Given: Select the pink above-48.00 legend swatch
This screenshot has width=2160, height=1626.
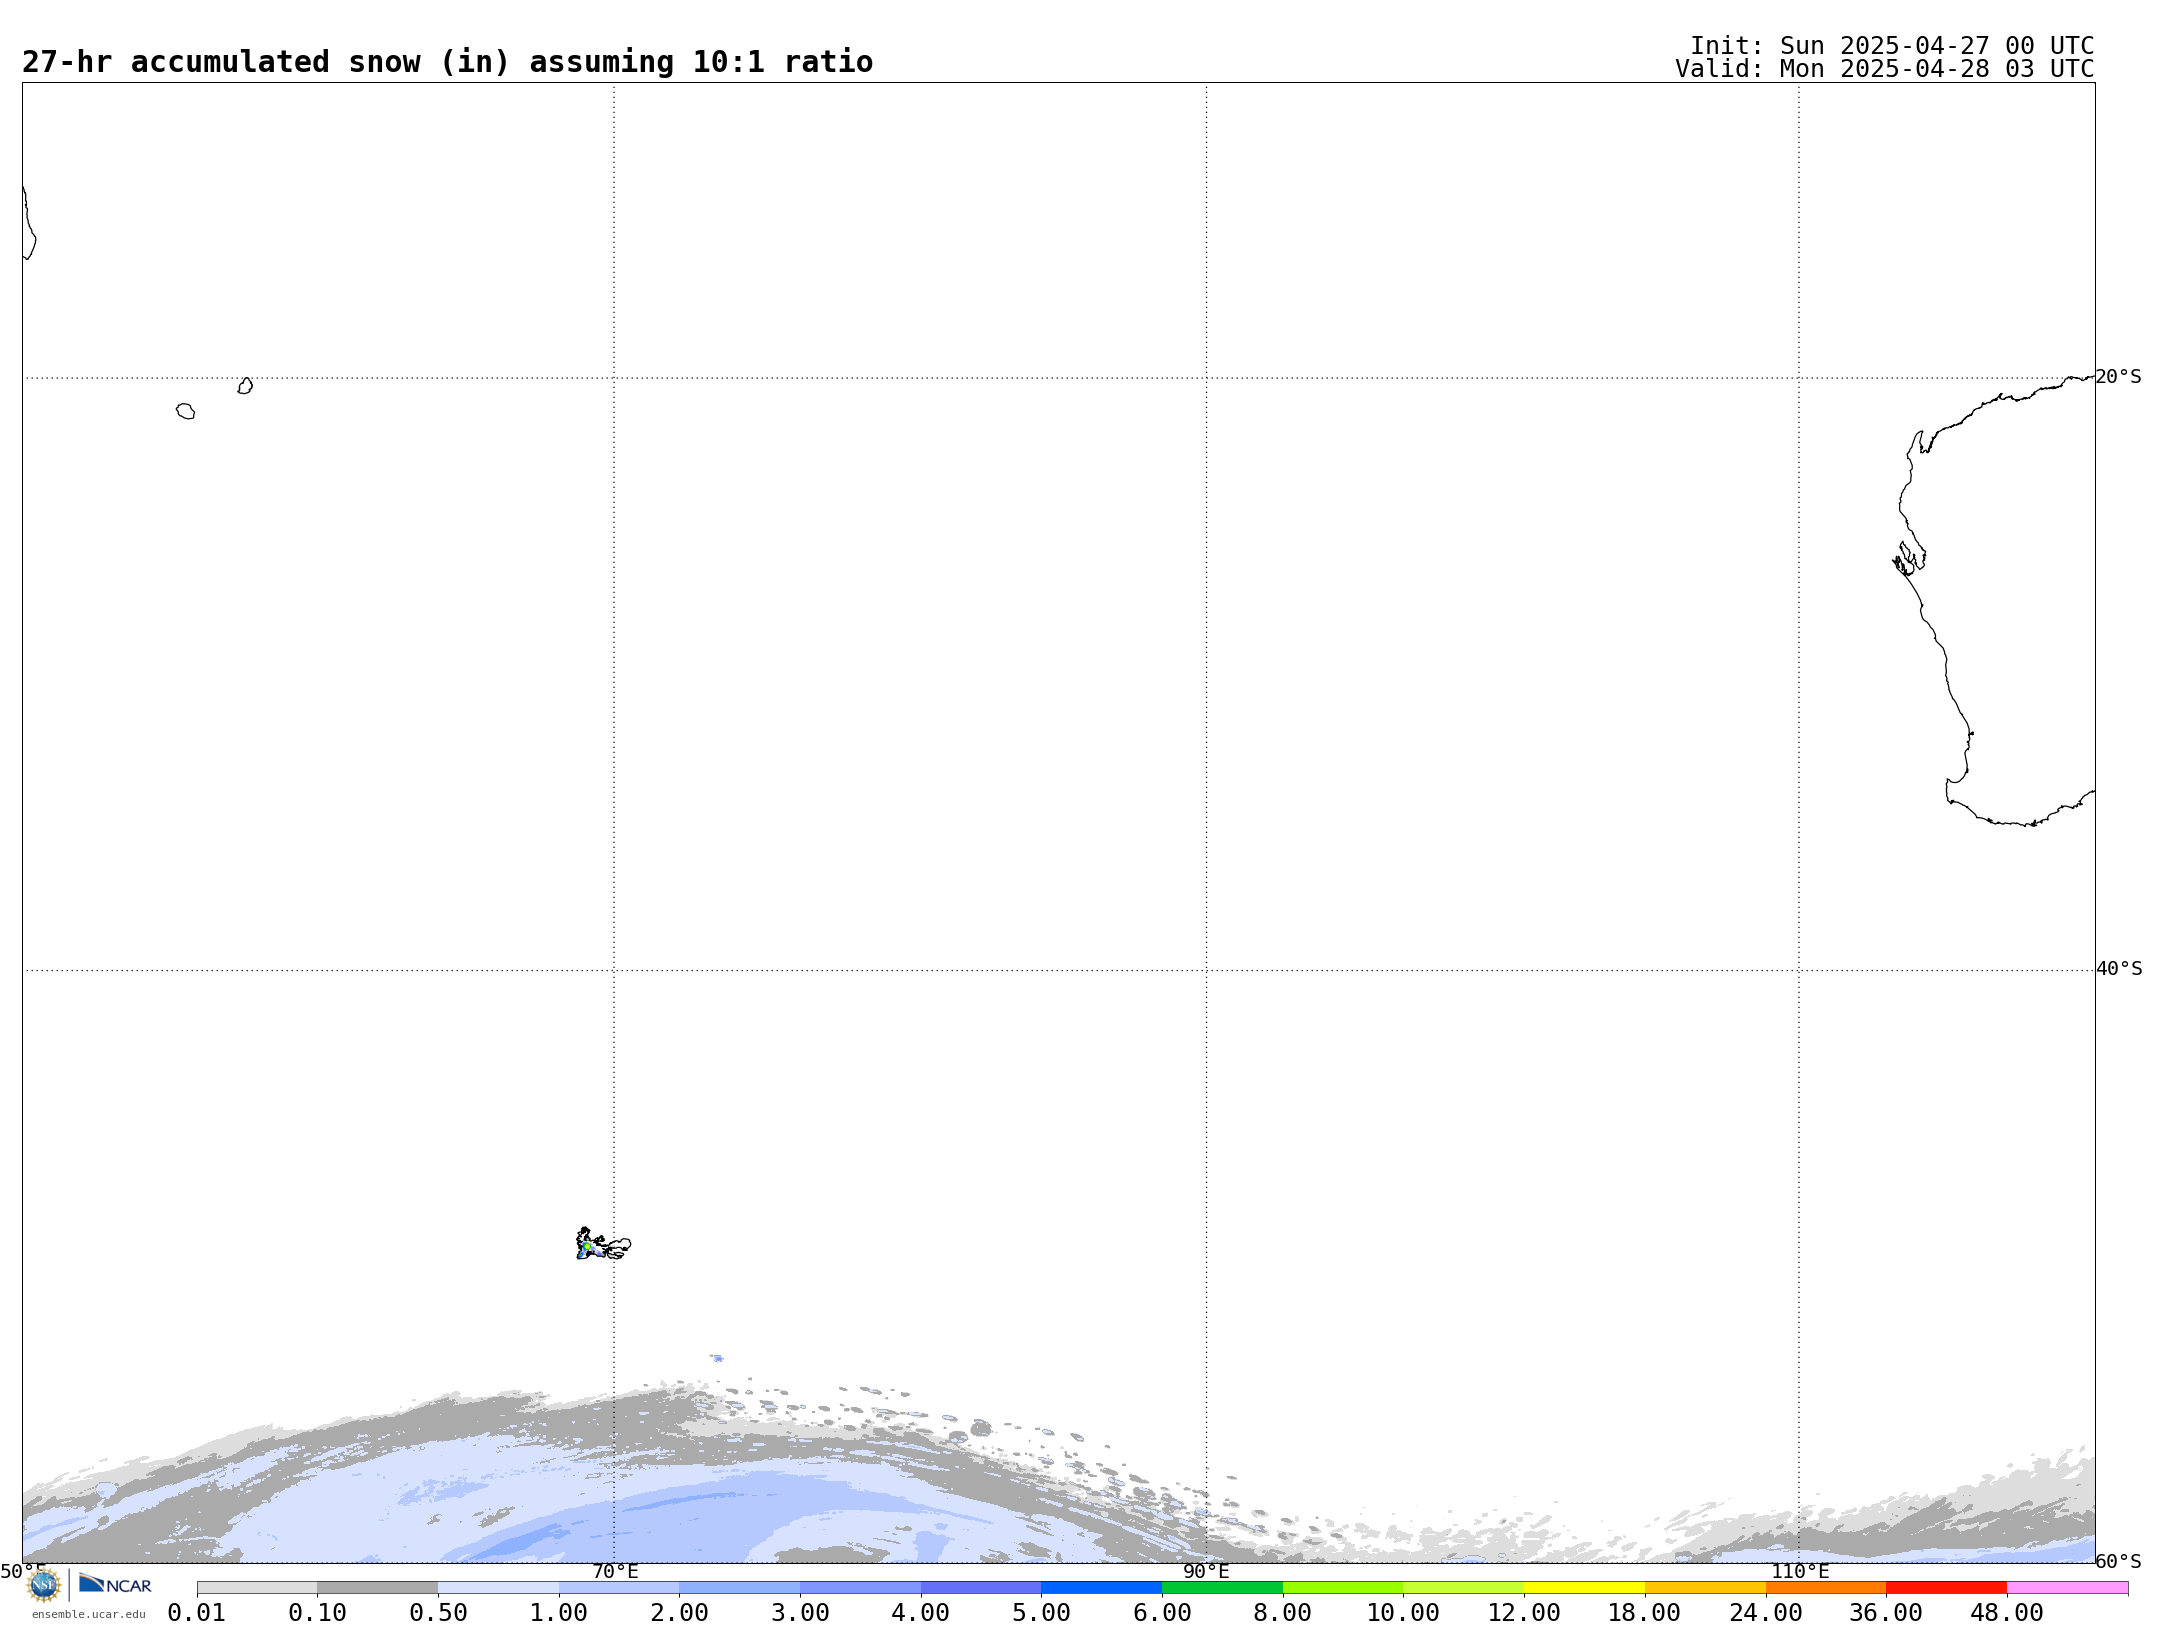Looking at the screenshot, I should (x=2067, y=1588).
